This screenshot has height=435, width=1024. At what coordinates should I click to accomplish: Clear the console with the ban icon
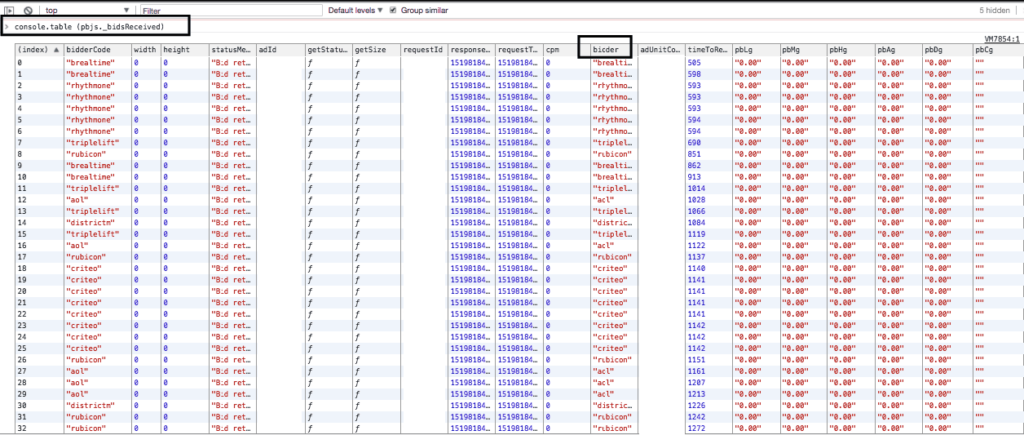click(x=29, y=10)
